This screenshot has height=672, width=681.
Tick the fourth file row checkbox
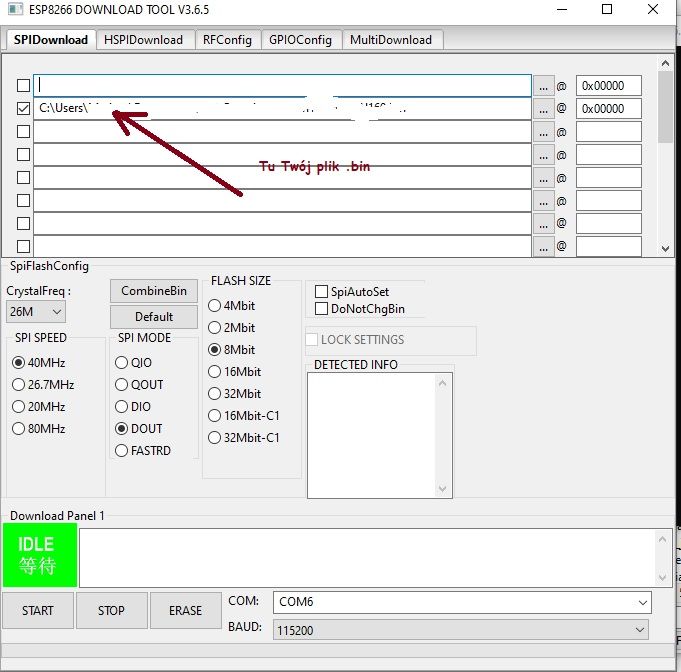point(23,154)
